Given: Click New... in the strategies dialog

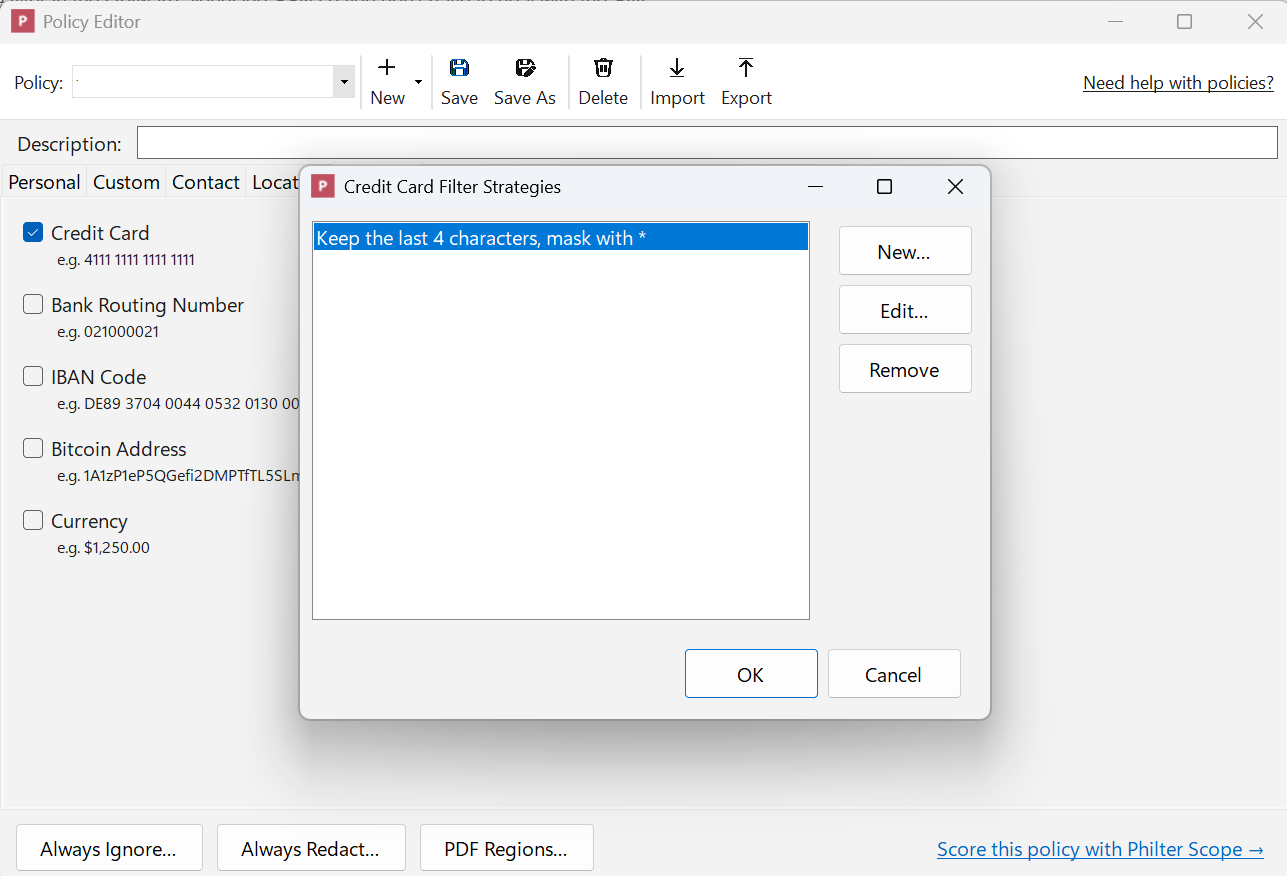Looking at the screenshot, I should [x=905, y=251].
